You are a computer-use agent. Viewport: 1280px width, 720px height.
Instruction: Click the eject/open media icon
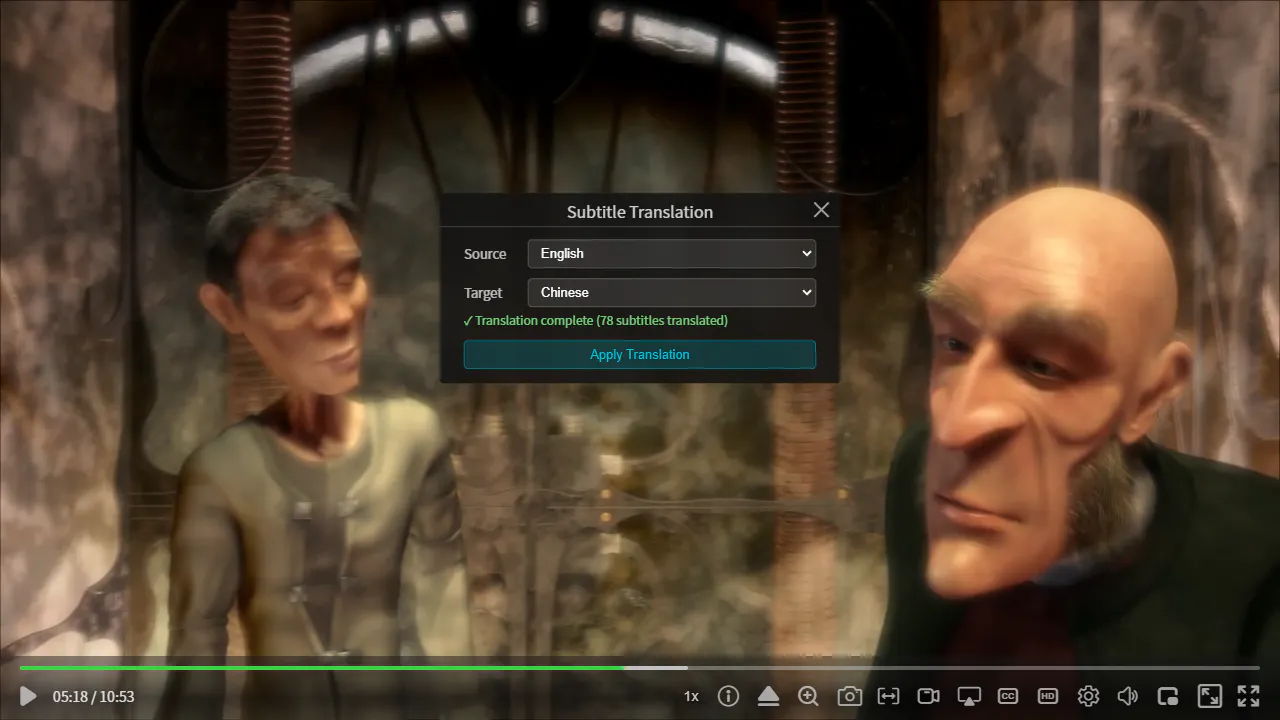click(768, 696)
